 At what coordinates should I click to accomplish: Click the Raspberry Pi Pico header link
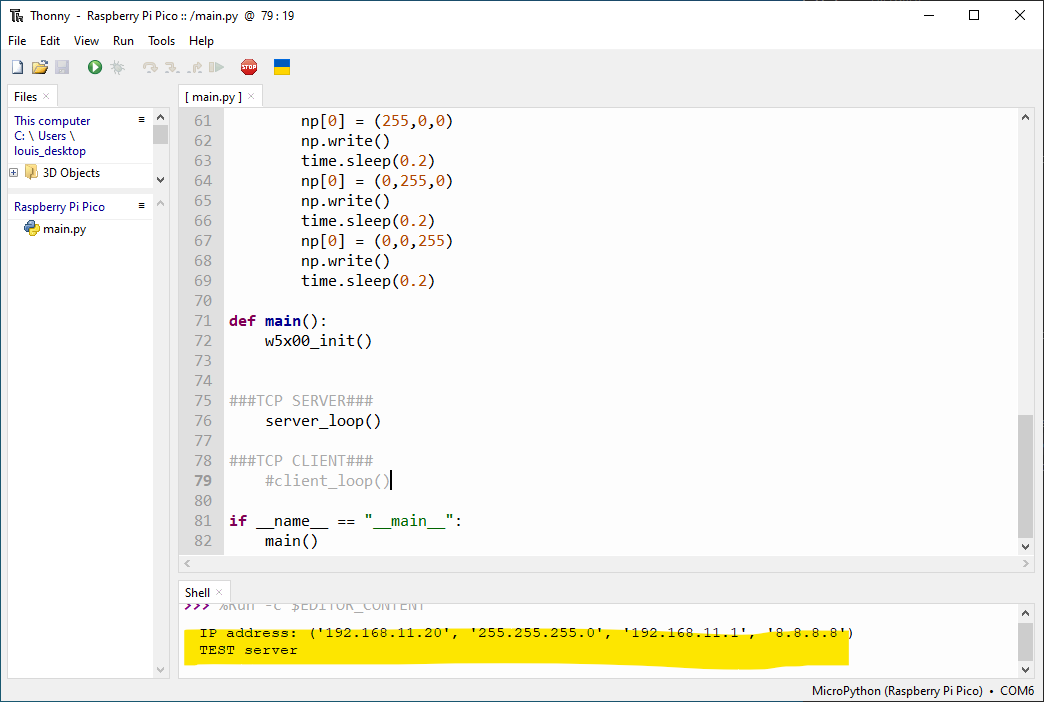(59, 206)
